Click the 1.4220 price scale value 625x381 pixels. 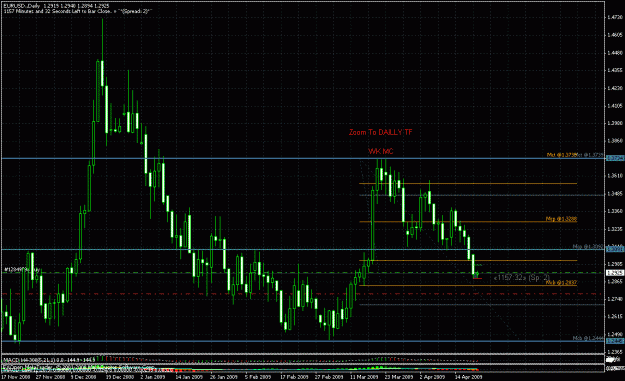point(615,88)
